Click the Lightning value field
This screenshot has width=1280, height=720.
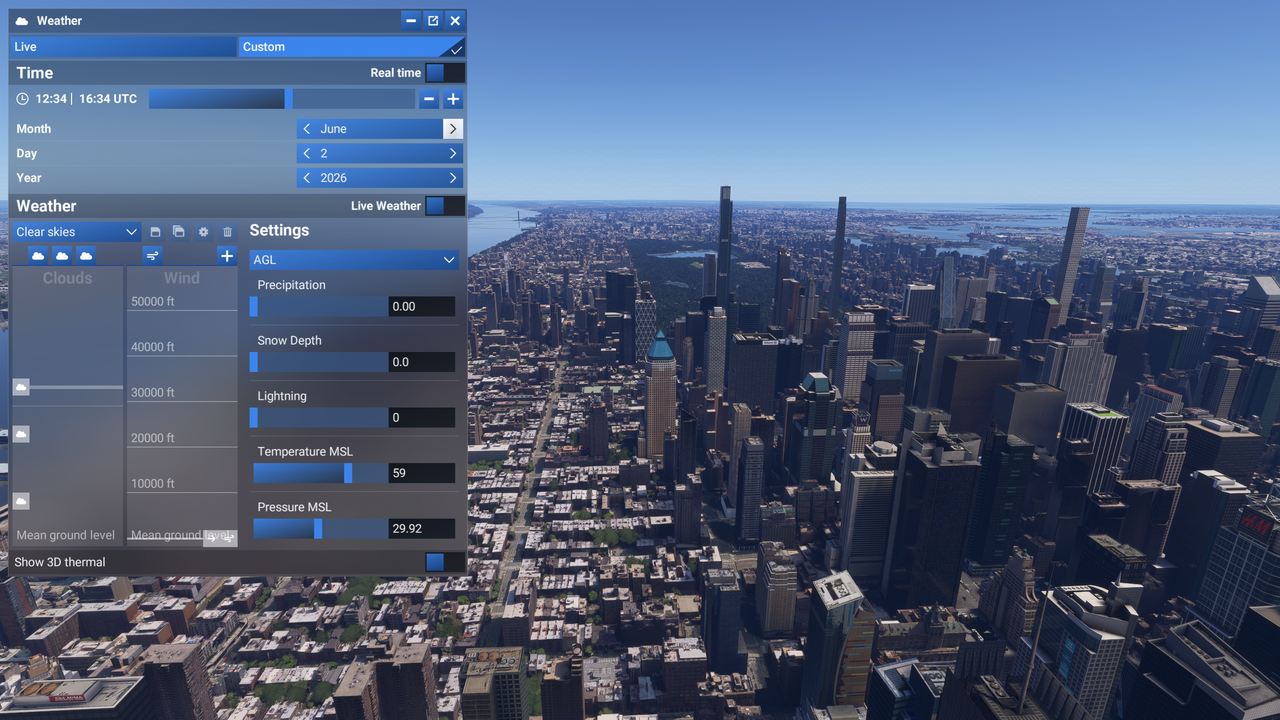click(422, 418)
